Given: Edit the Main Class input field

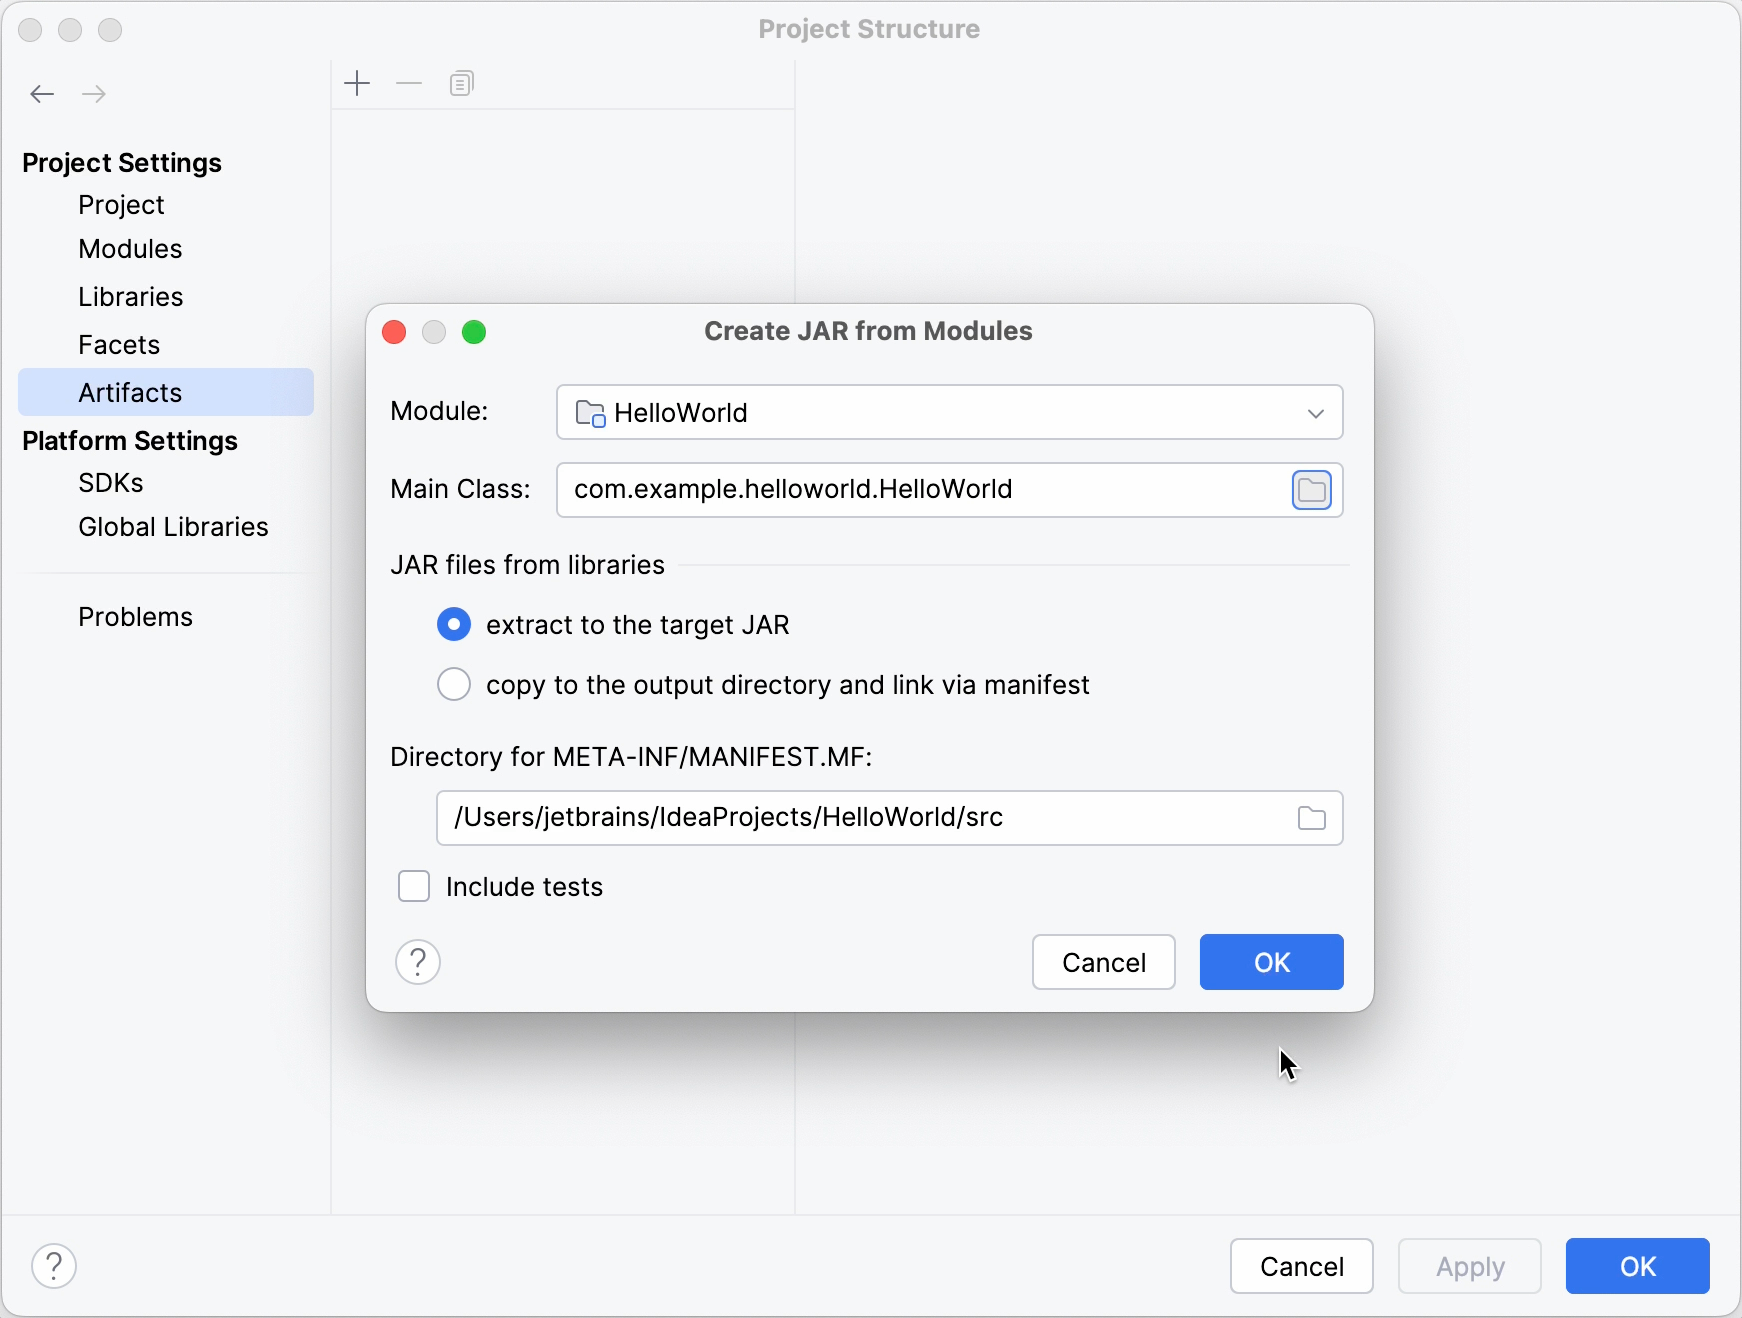Looking at the screenshot, I should [x=900, y=489].
